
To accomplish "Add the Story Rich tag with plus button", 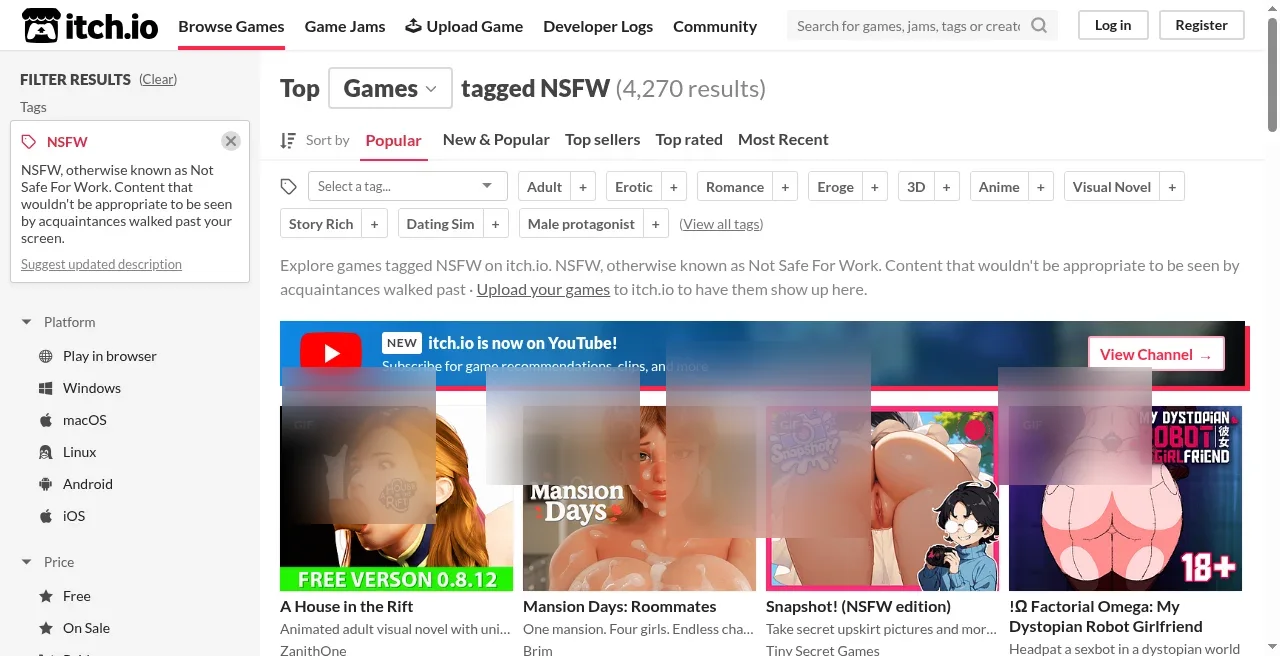I will (375, 224).
